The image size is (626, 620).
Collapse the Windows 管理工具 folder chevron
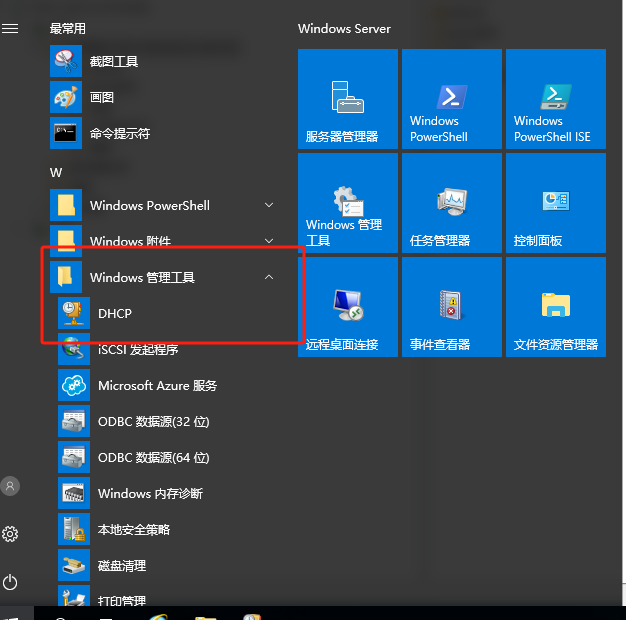(269, 277)
